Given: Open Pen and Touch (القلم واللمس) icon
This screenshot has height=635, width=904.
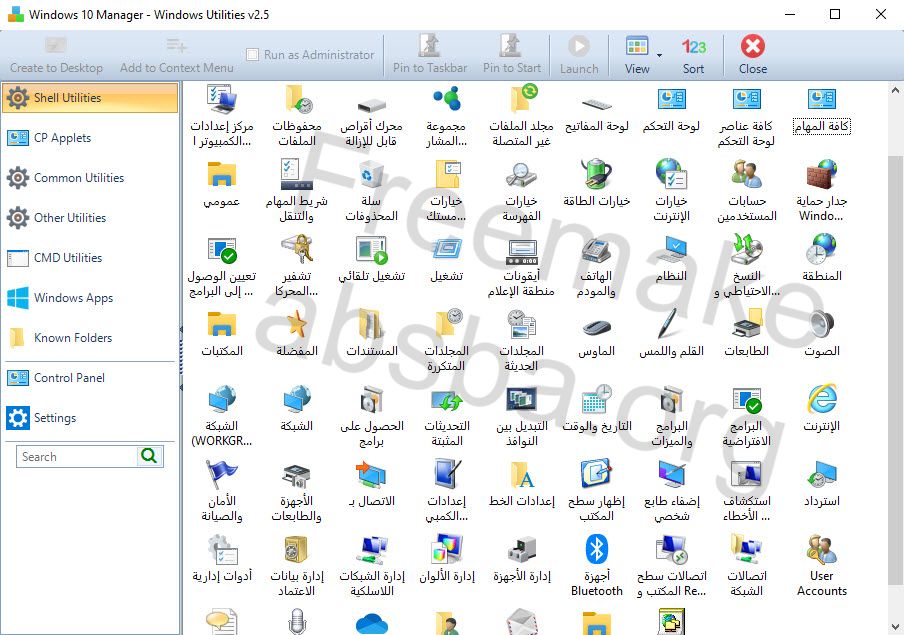Looking at the screenshot, I should (x=671, y=324).
